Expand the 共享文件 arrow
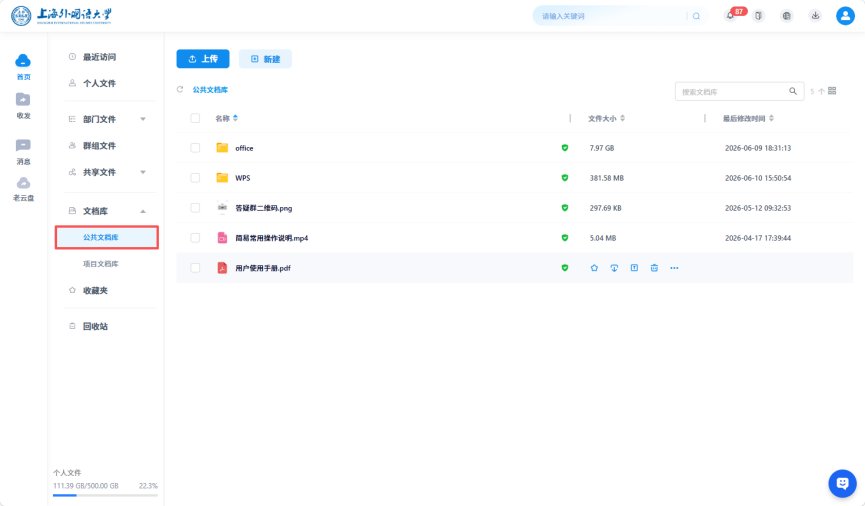The image size is (865, 506). click(x=143, y=172)
